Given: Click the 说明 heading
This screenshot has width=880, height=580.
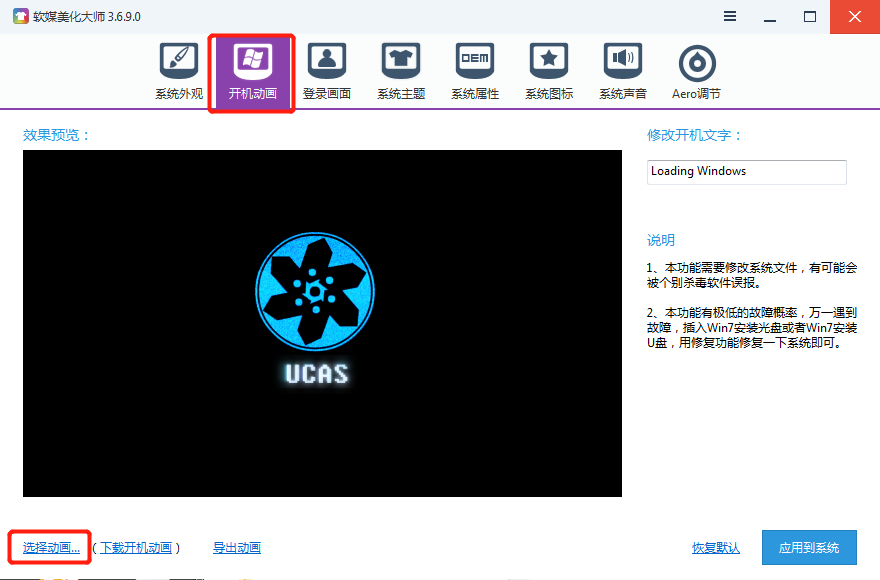Looking at the screenshot, I should 661,240.
